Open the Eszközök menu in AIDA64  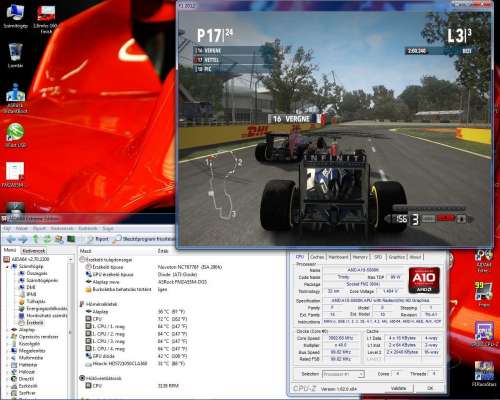[x=88, y=228]
